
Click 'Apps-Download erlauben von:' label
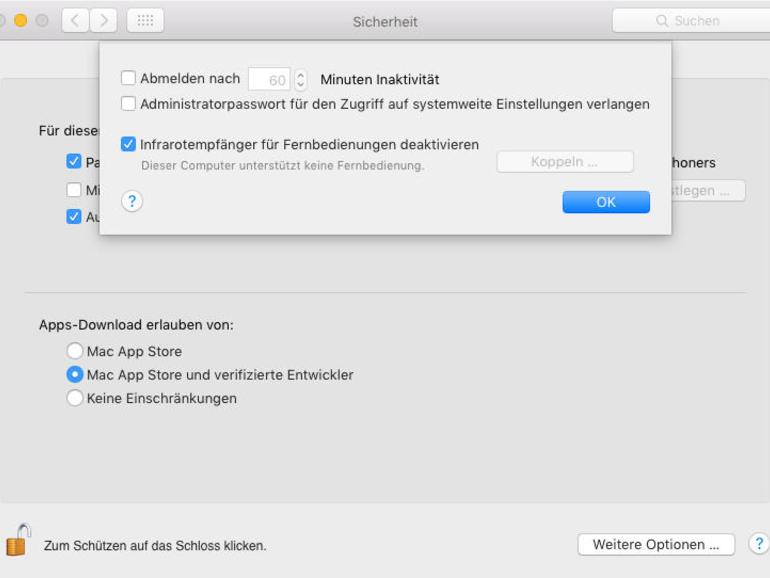point(137,325)
